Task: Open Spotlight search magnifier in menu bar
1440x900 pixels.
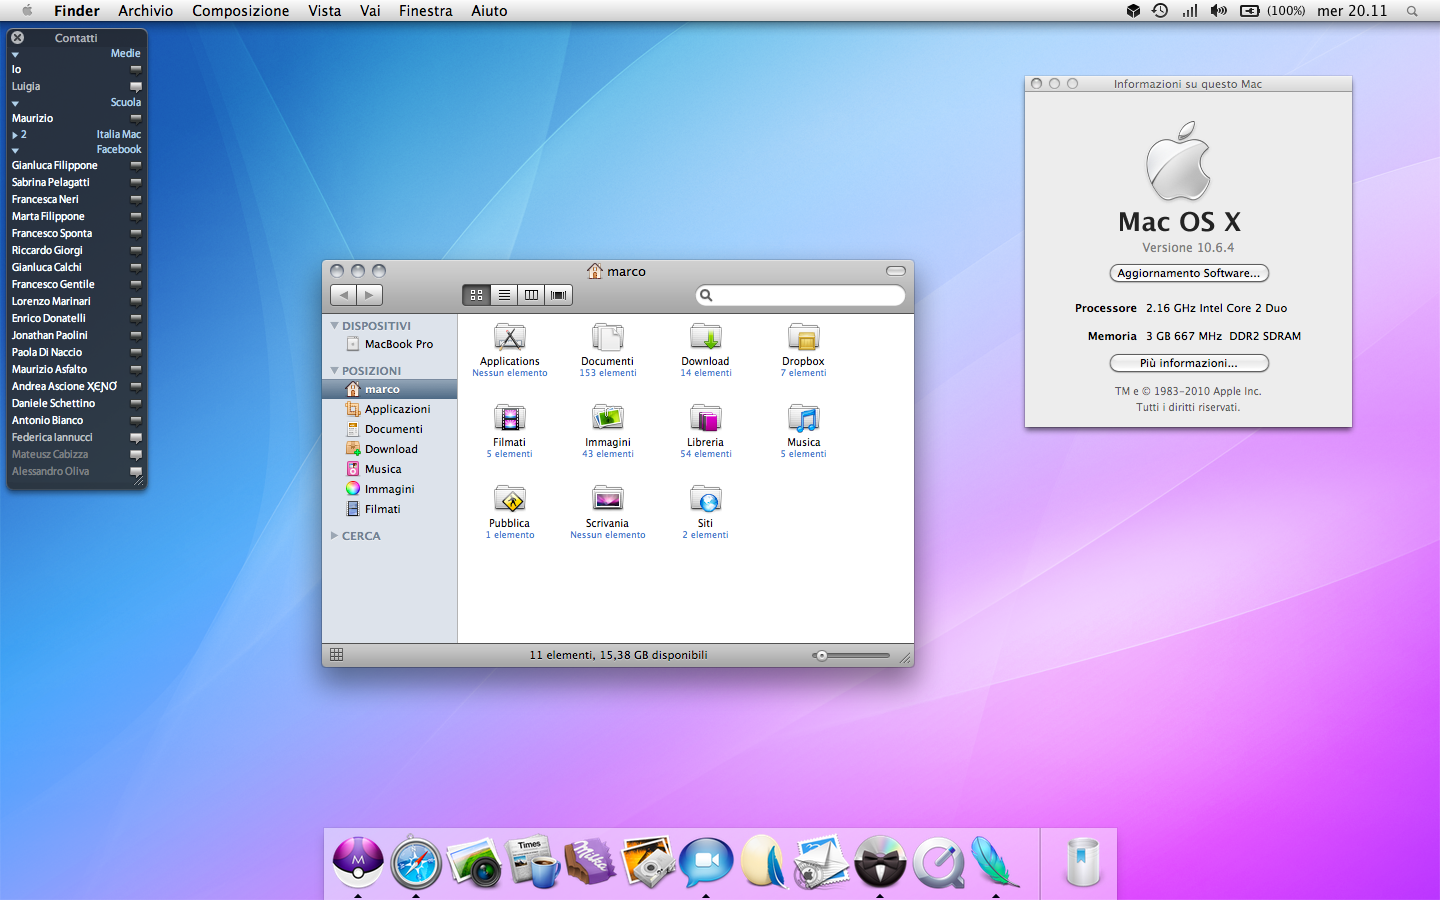Action: pyautogui.click(x=1412, y=11)
